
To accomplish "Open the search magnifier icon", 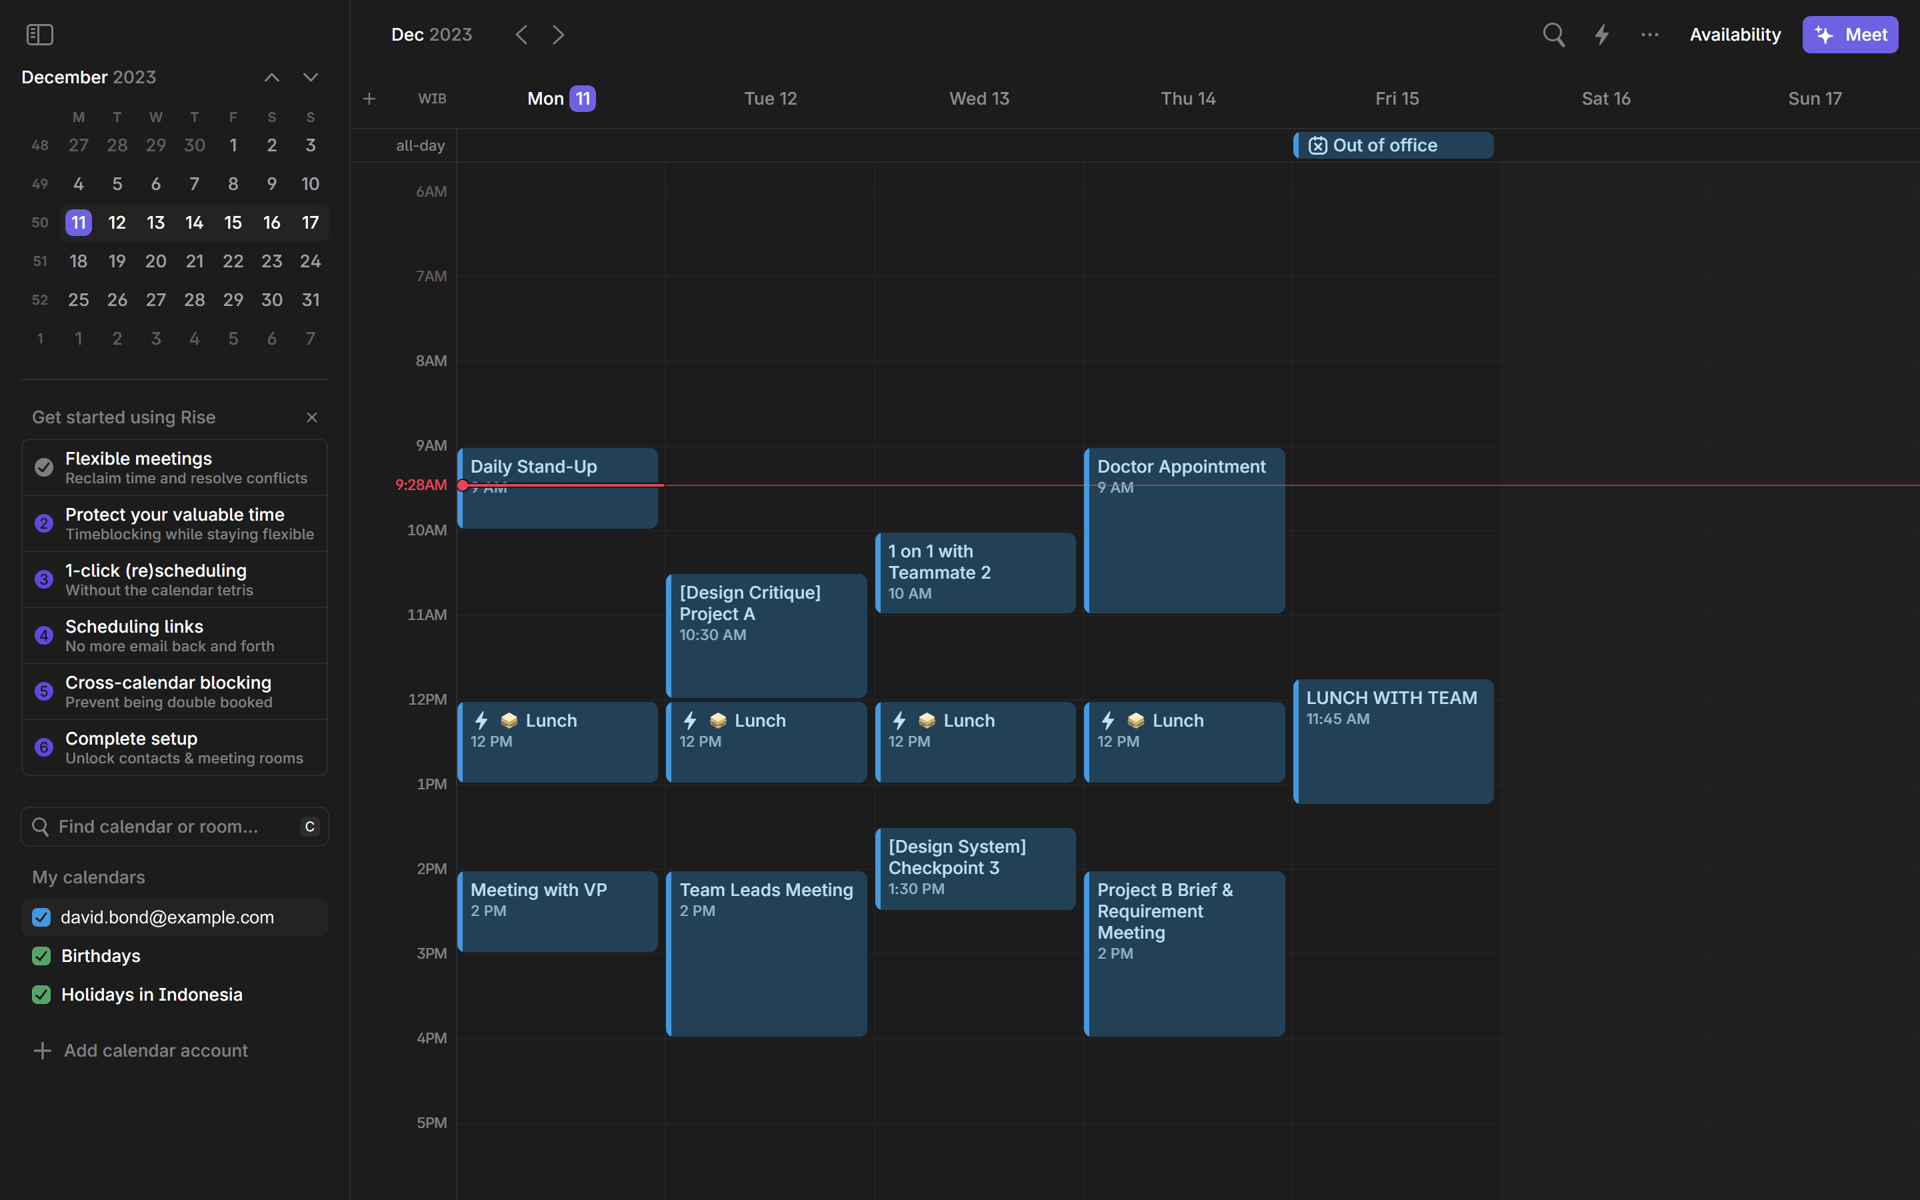I will click(x=1553, y=35).
